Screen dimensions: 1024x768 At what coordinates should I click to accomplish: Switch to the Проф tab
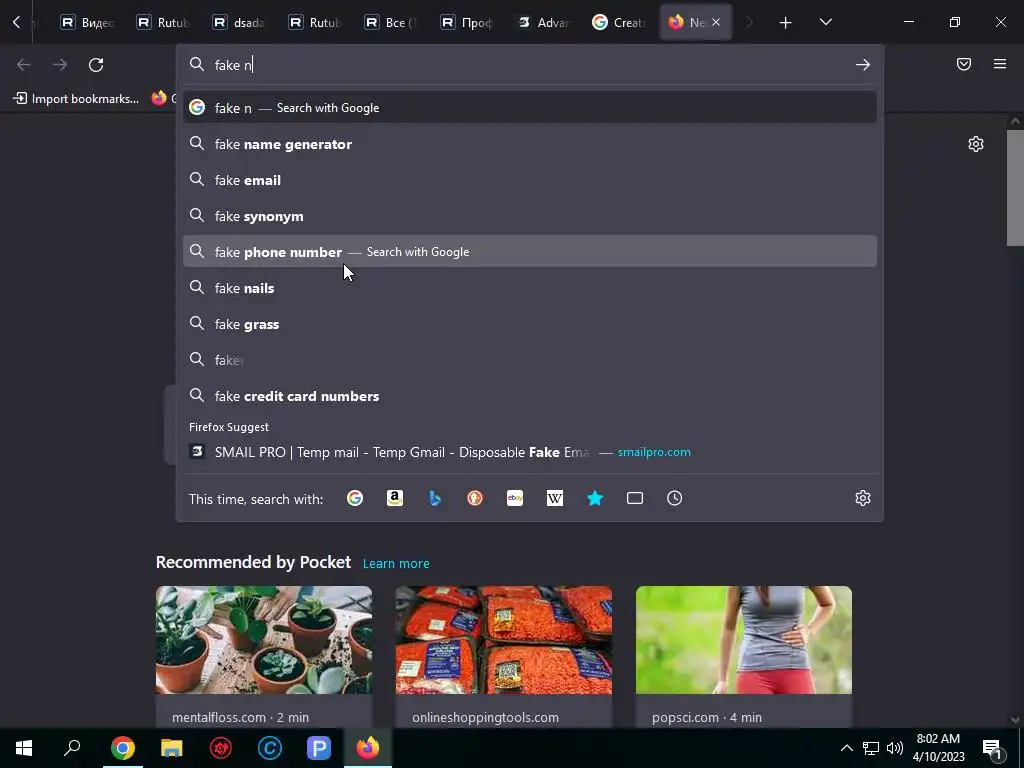(x=467, y=23)
